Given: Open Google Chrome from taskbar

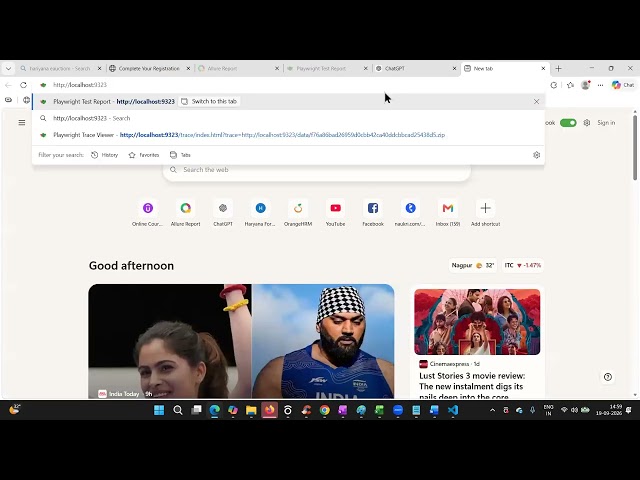Looking at the screenshot, I should point(324,410).
